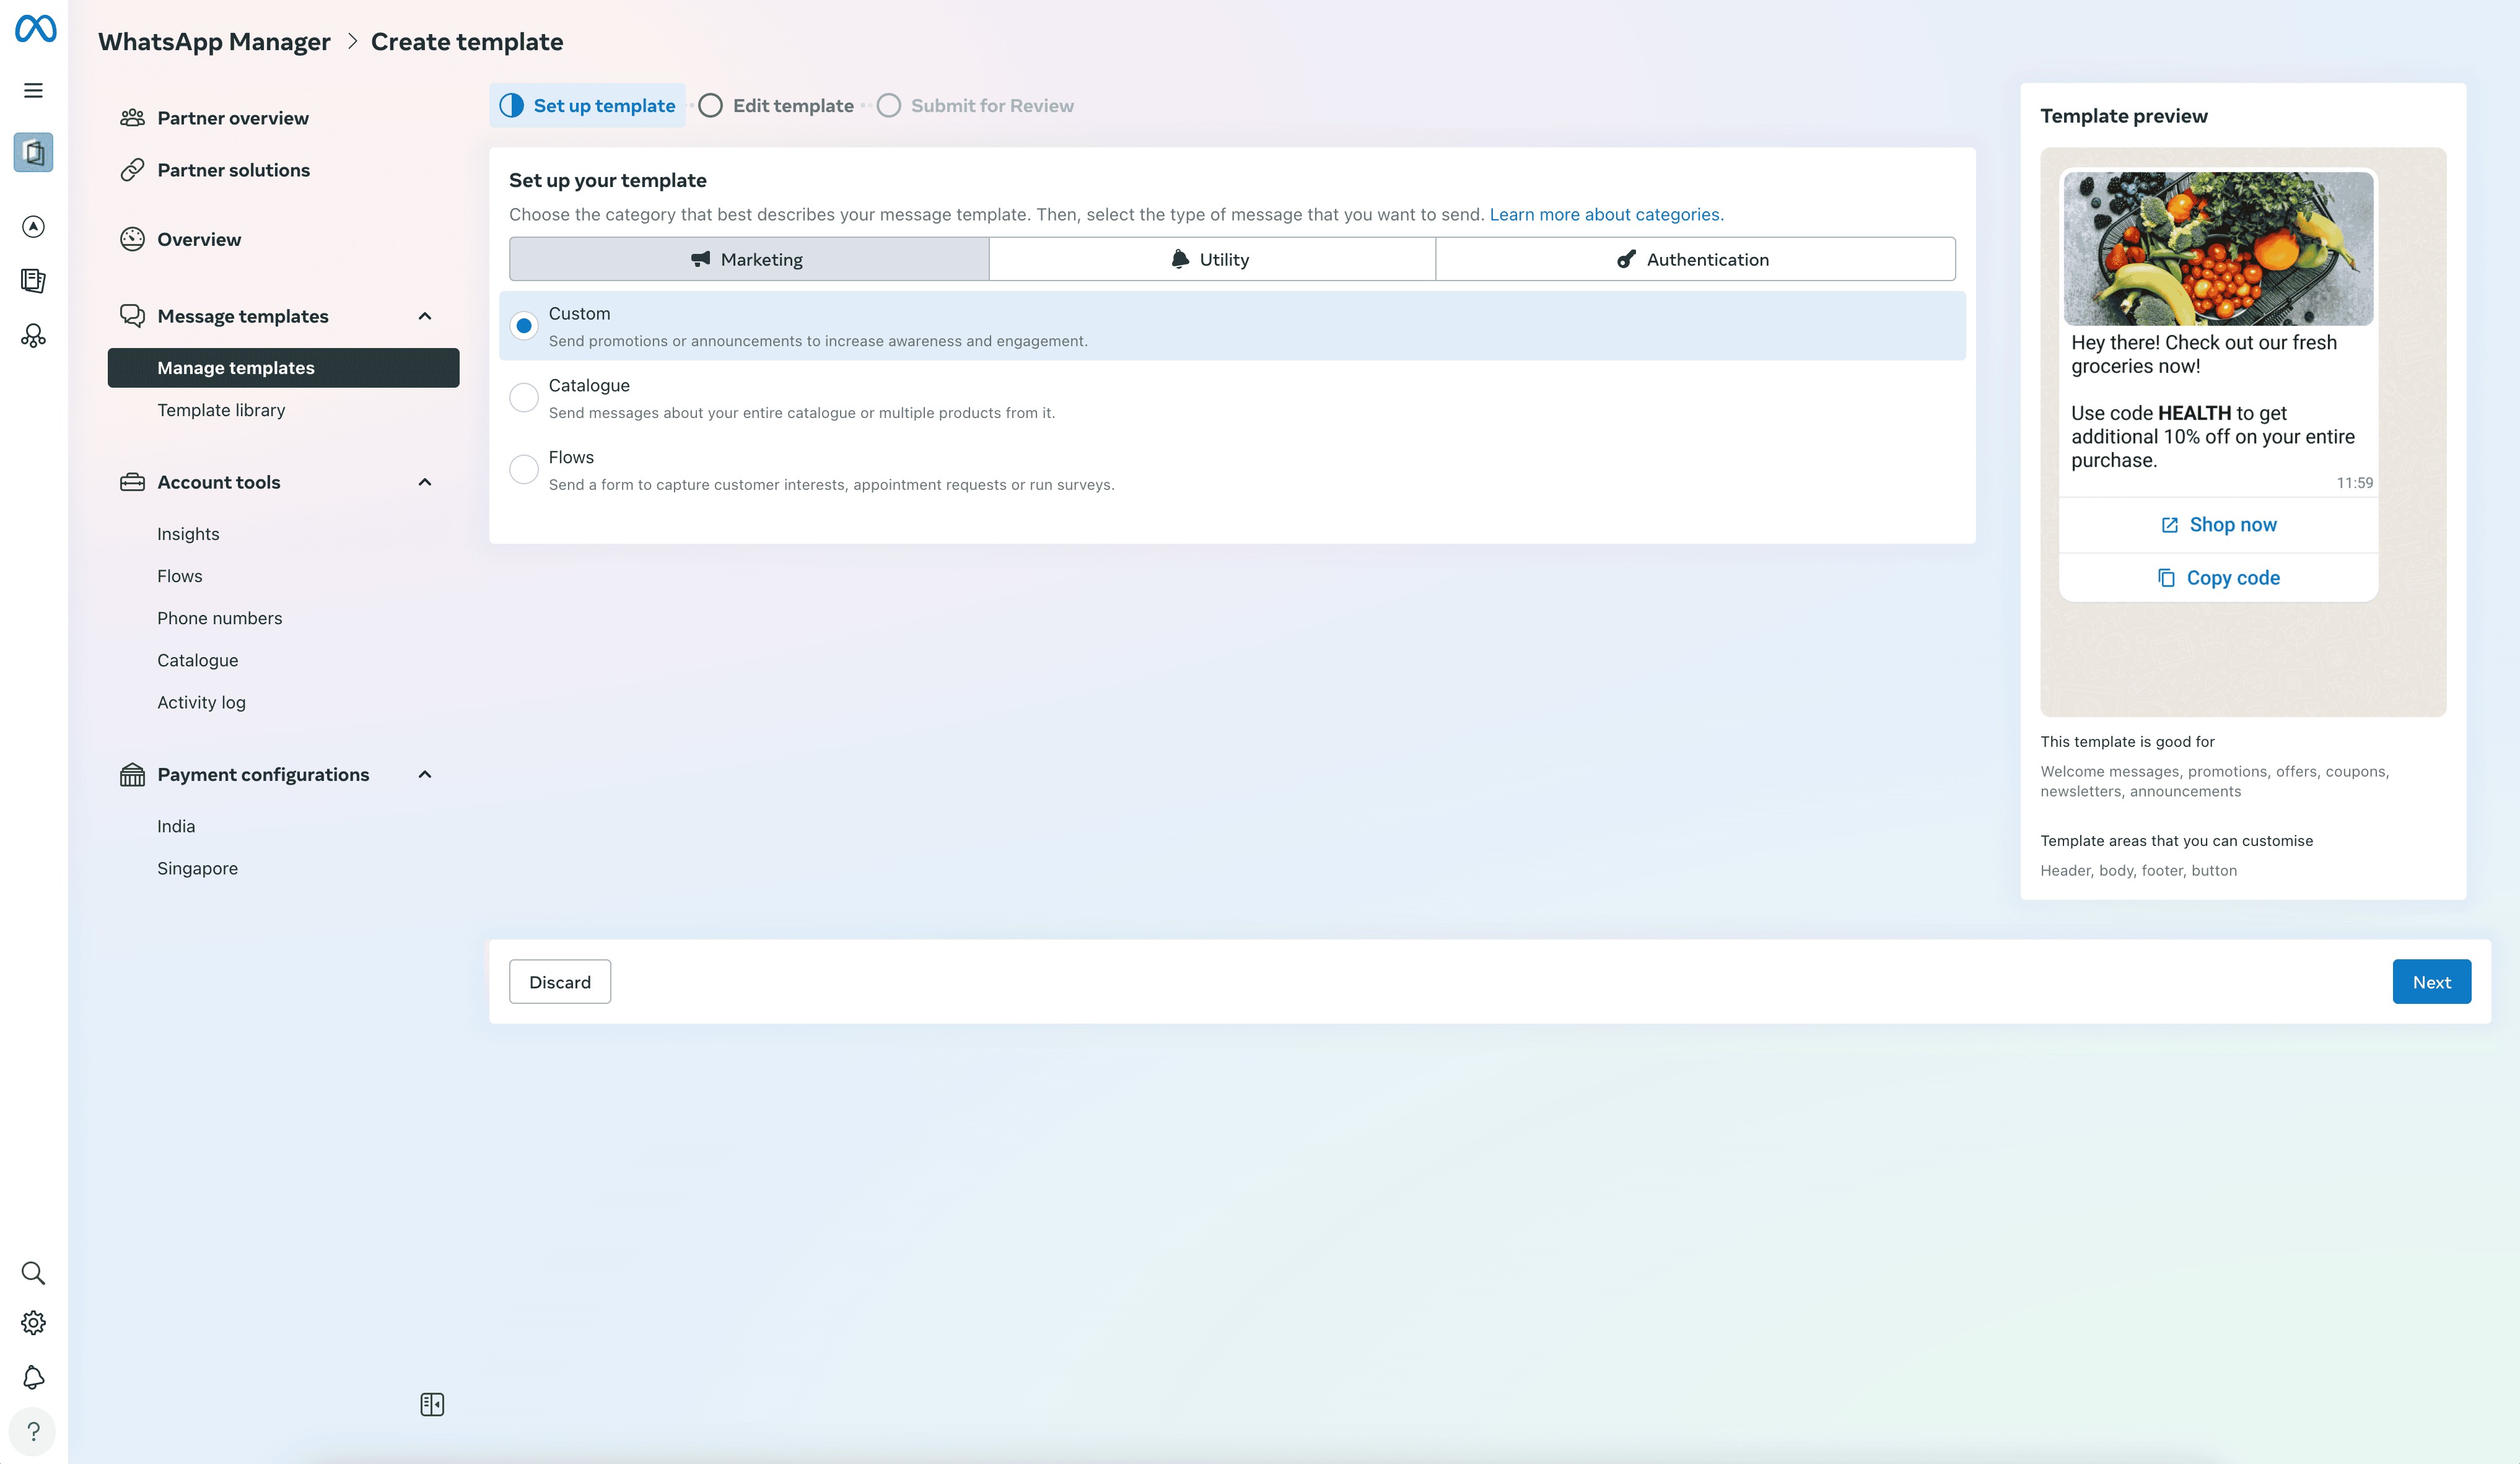
Task: Go to the Set up template step
Action: pyautogui.click(x=587, y=106)
